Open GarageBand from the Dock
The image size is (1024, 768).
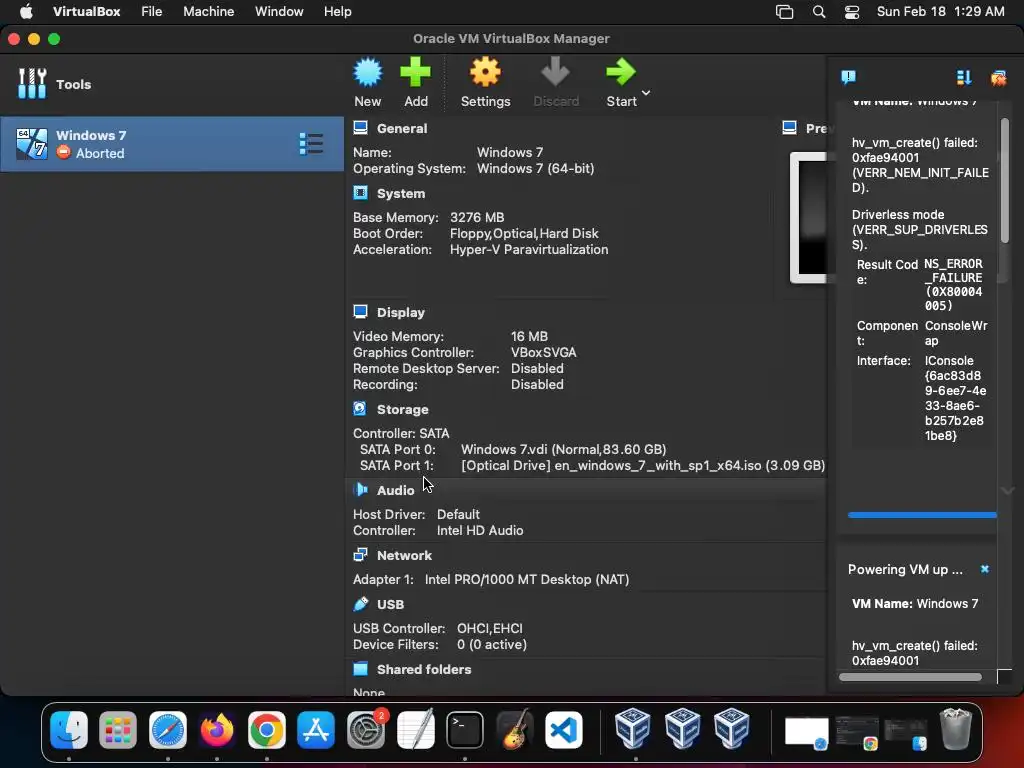tap(515, 729)
